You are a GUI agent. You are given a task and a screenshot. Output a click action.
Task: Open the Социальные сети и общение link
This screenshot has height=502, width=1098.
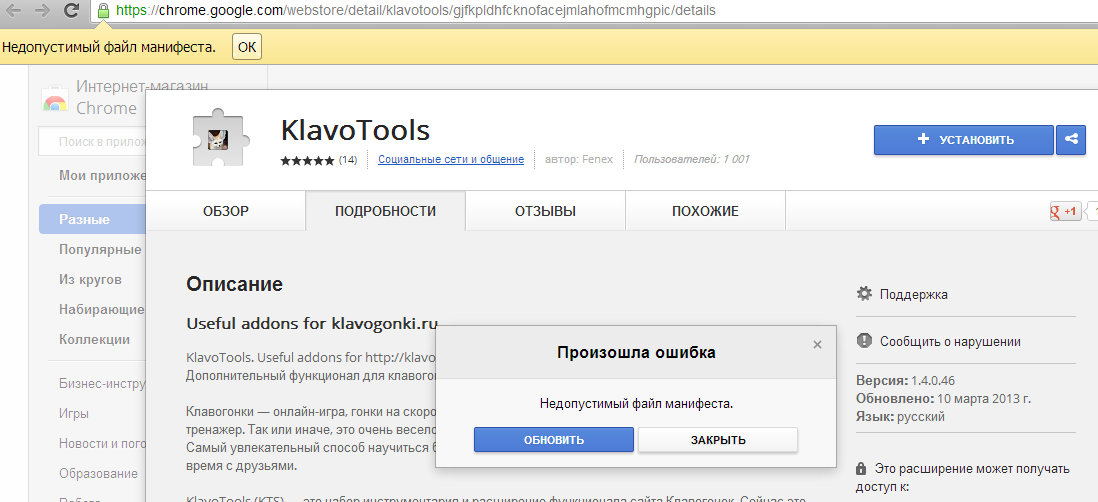pos(451,160)
